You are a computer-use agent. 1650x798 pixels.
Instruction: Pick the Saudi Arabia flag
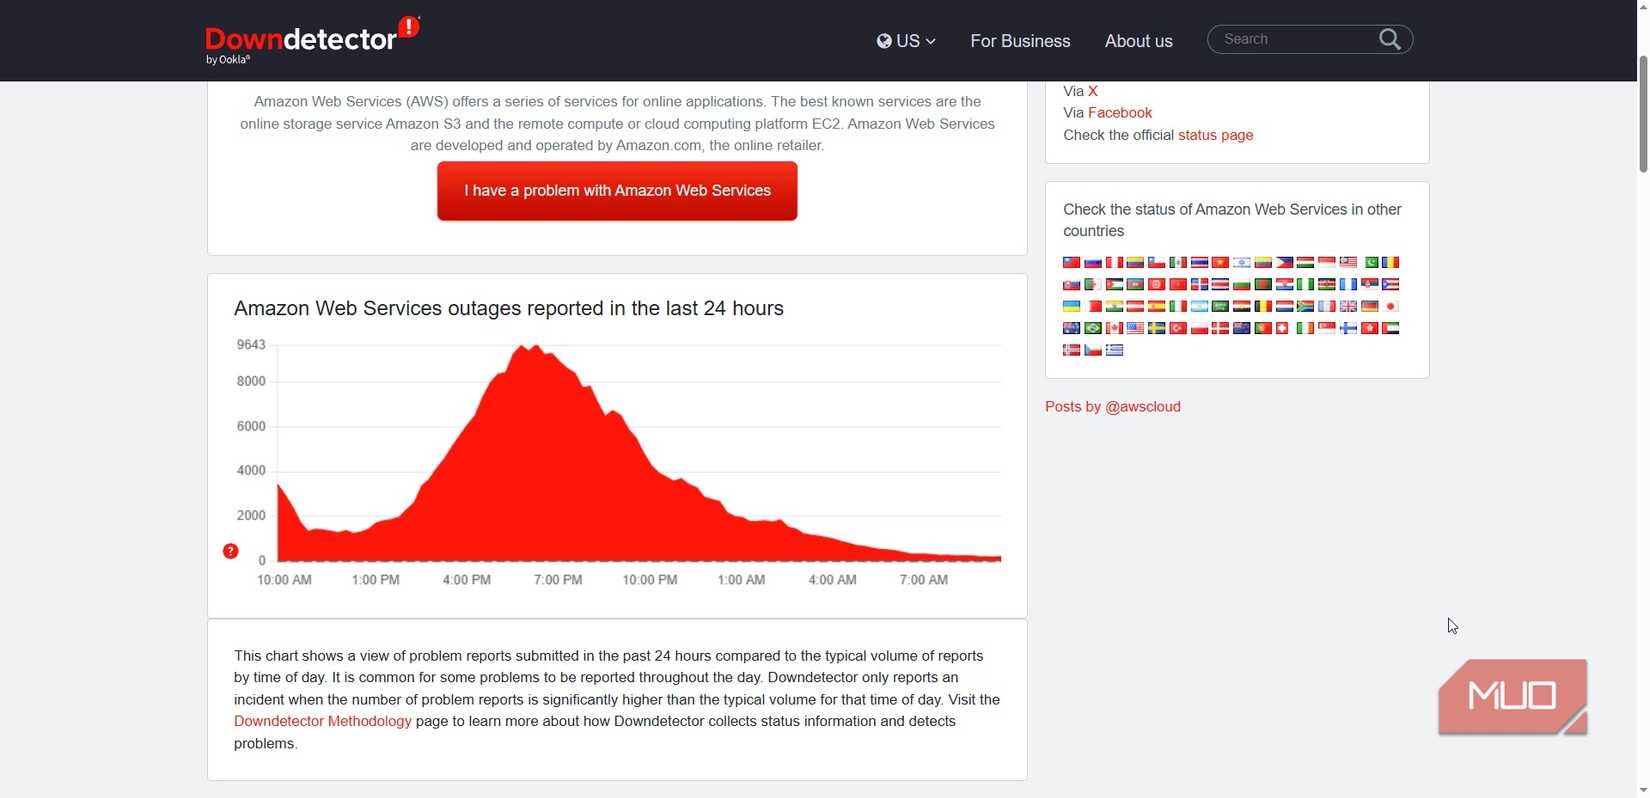(x=1221, y=306)
